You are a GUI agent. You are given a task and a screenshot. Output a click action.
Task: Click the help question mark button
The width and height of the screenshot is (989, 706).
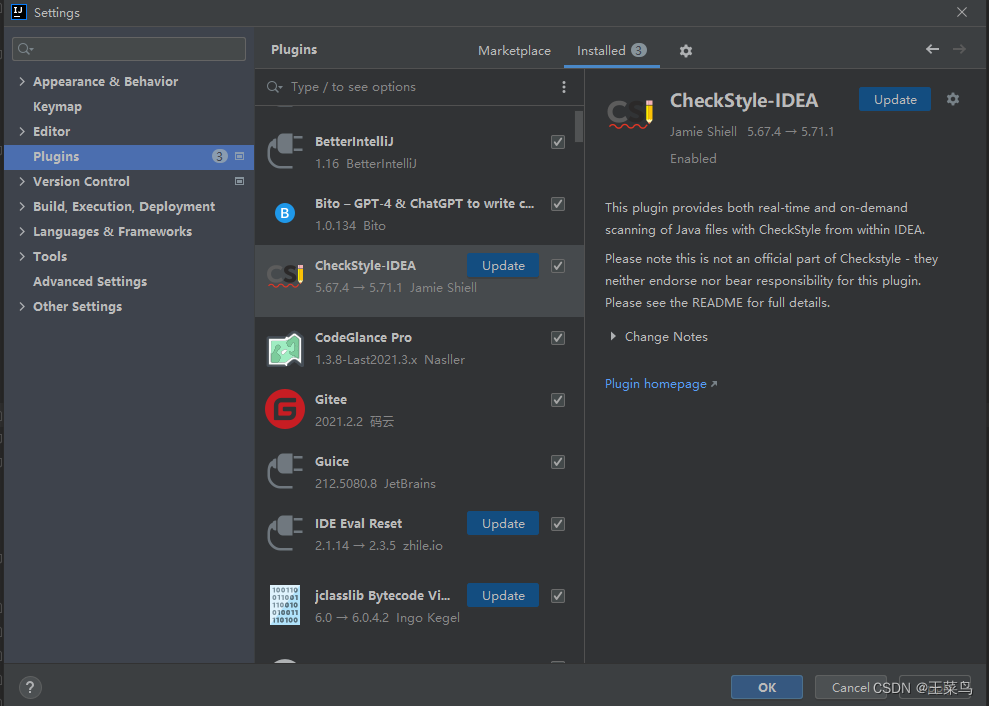[30, 687]
